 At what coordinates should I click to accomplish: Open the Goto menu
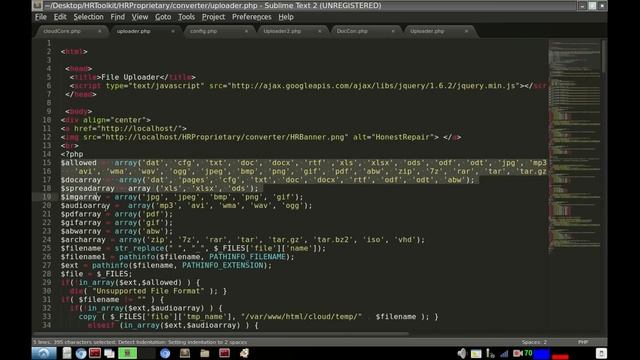(163, 17)
